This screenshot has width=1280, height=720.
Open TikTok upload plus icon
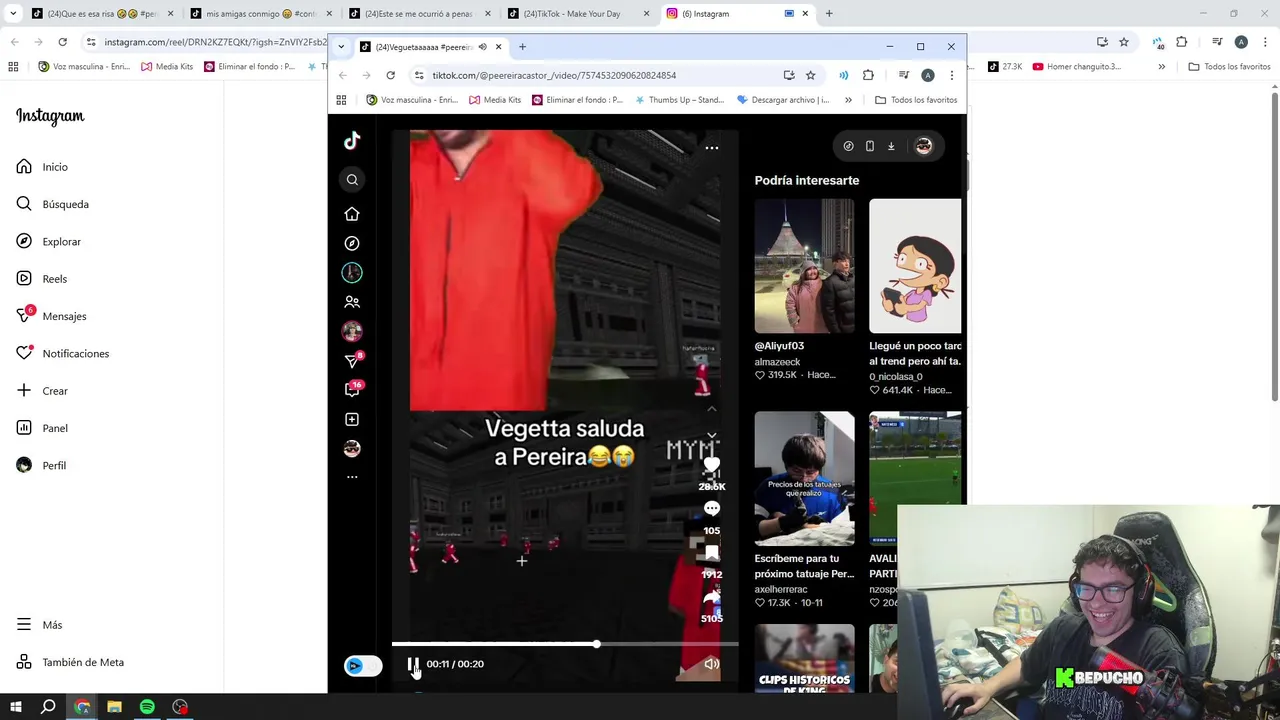point(352,420)
